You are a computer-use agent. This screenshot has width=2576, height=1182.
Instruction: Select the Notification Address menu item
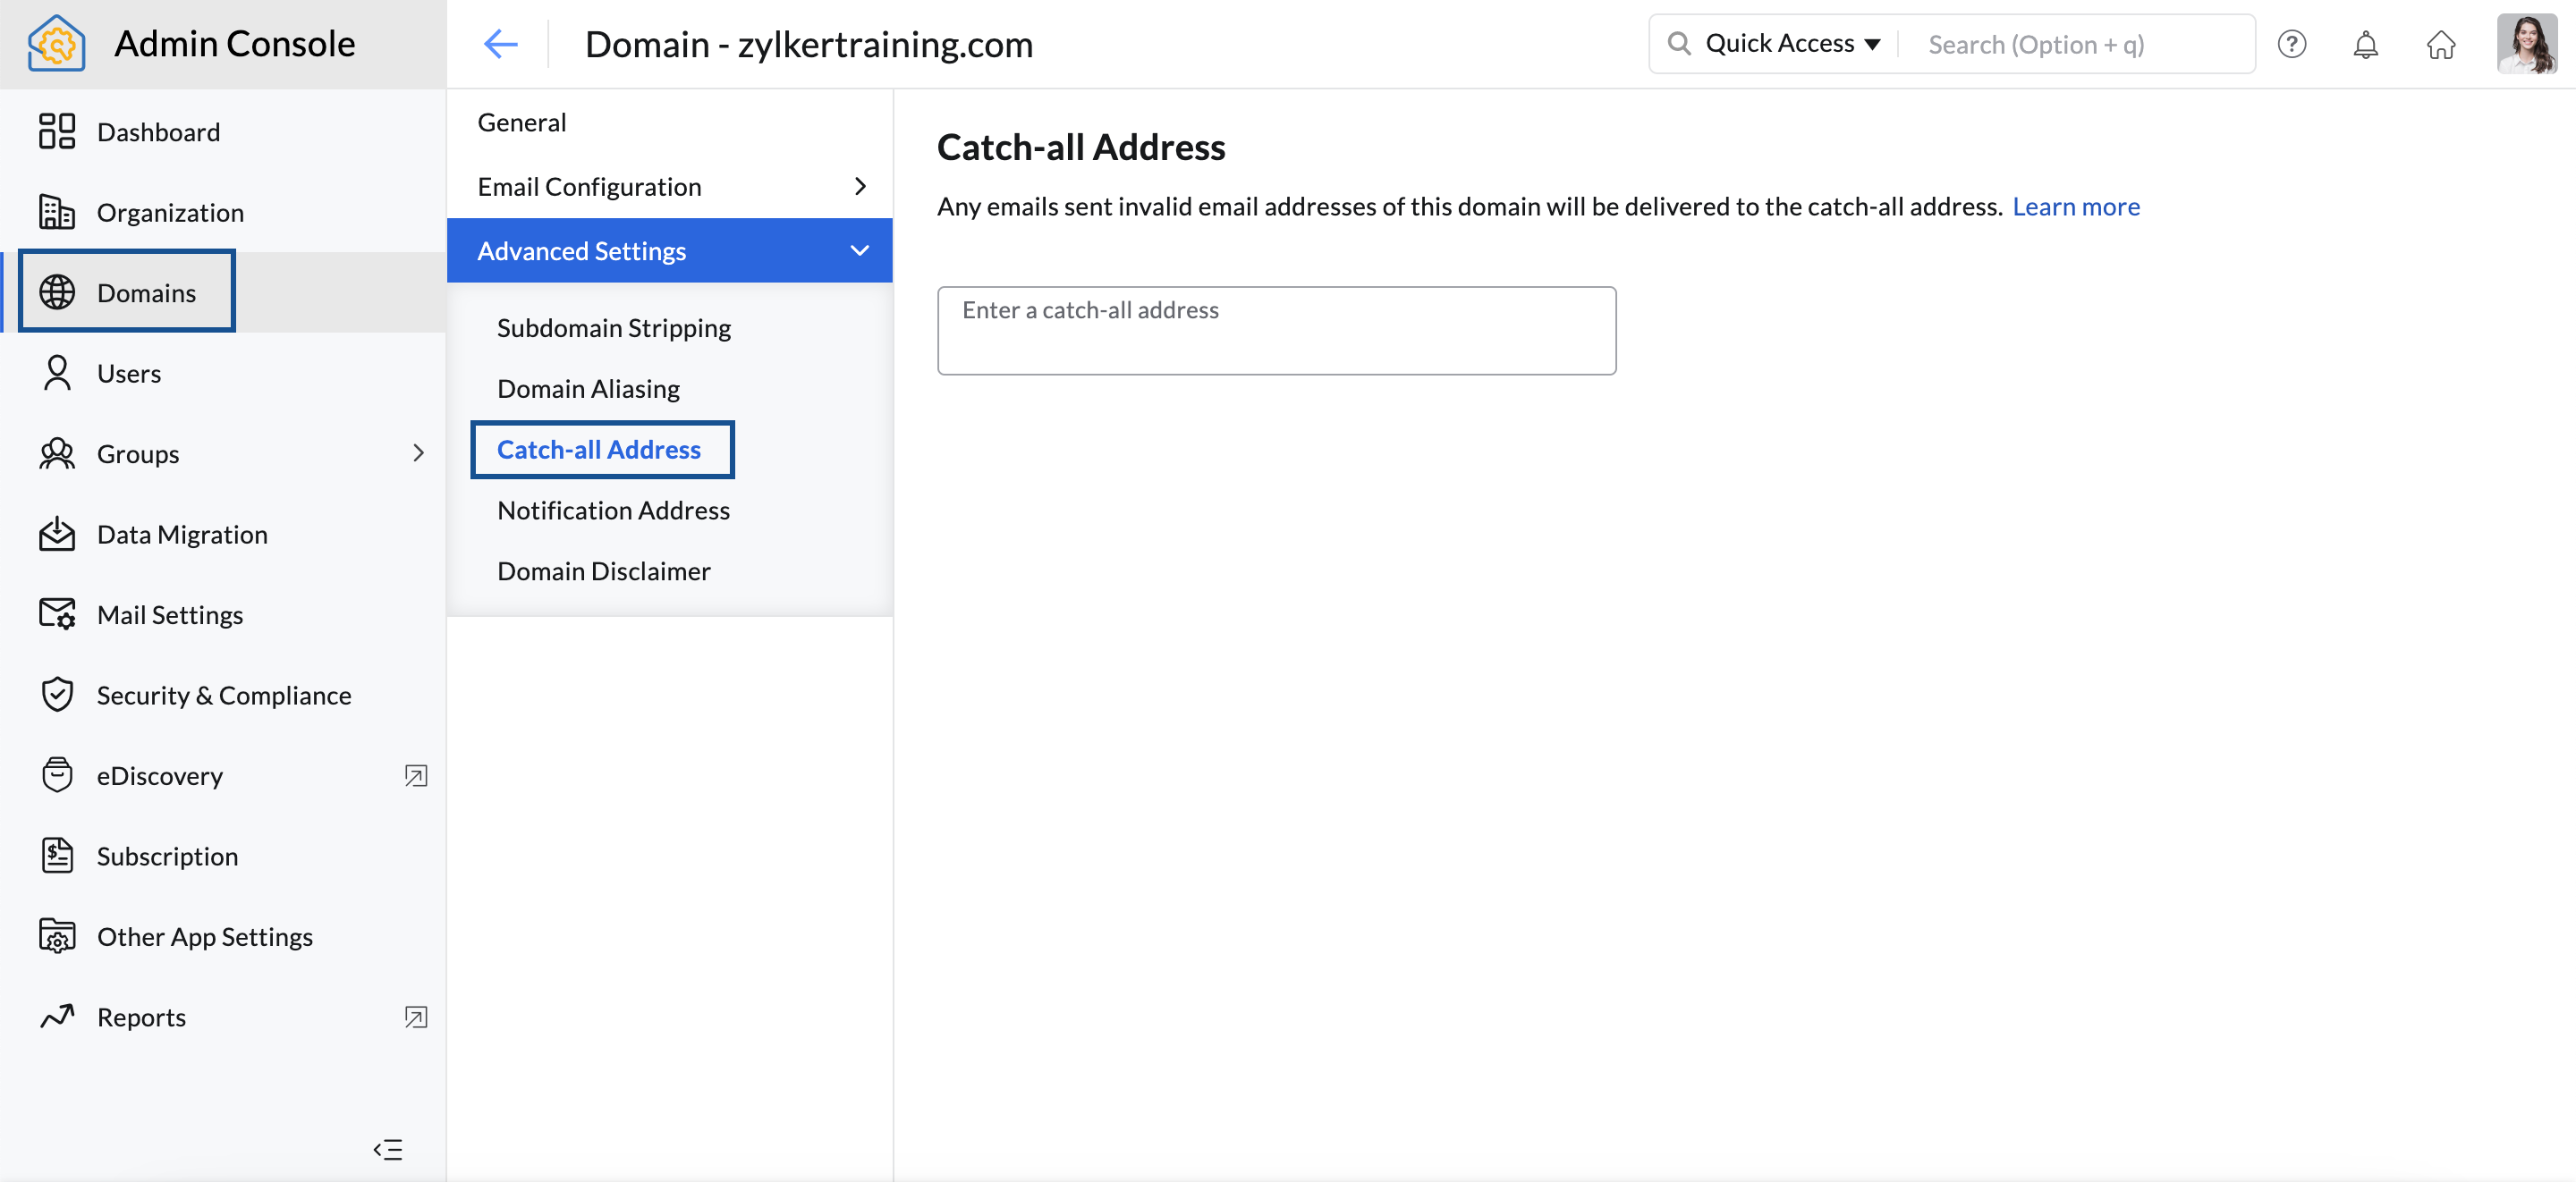click(x=613, y=509)
